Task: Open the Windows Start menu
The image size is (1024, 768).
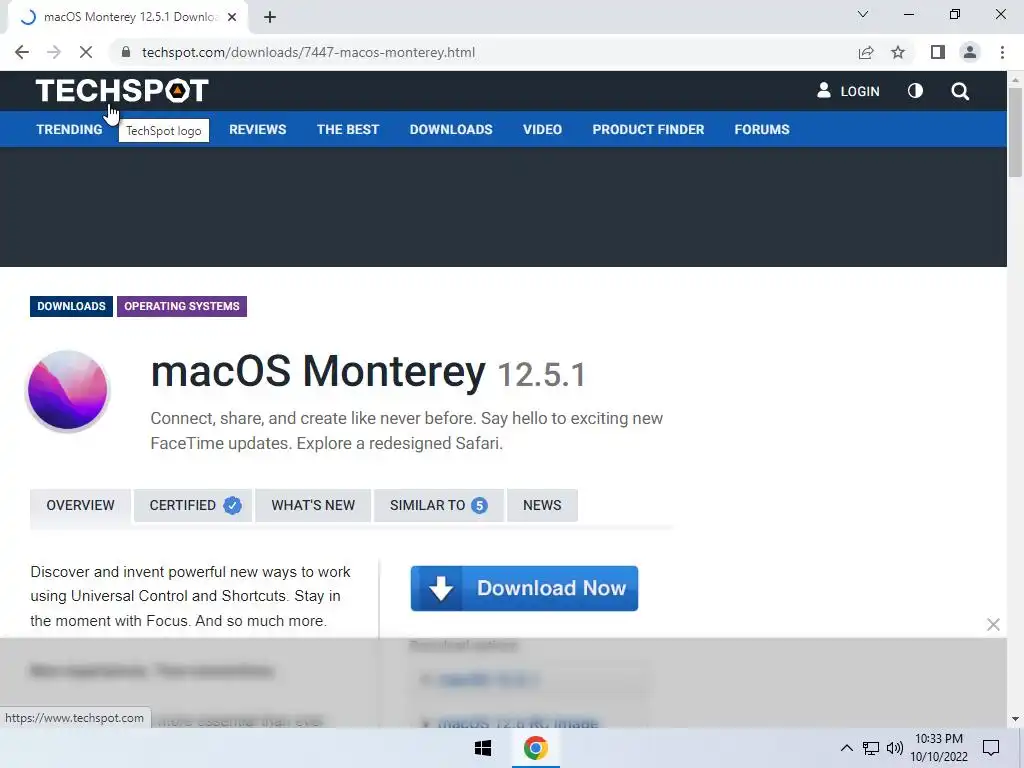Action: [x=483, y=748]
